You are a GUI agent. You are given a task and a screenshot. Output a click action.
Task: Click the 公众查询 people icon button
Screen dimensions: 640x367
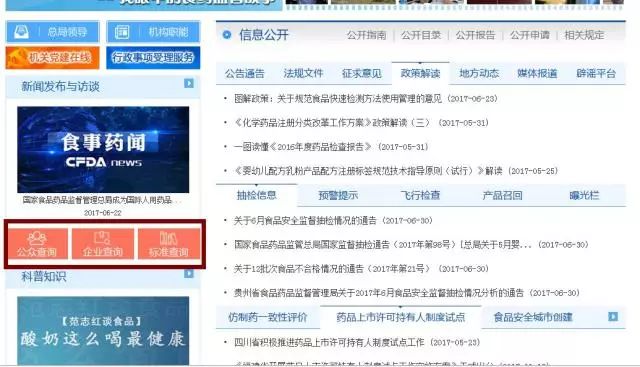pyautogui.click(x=37, y=244)
